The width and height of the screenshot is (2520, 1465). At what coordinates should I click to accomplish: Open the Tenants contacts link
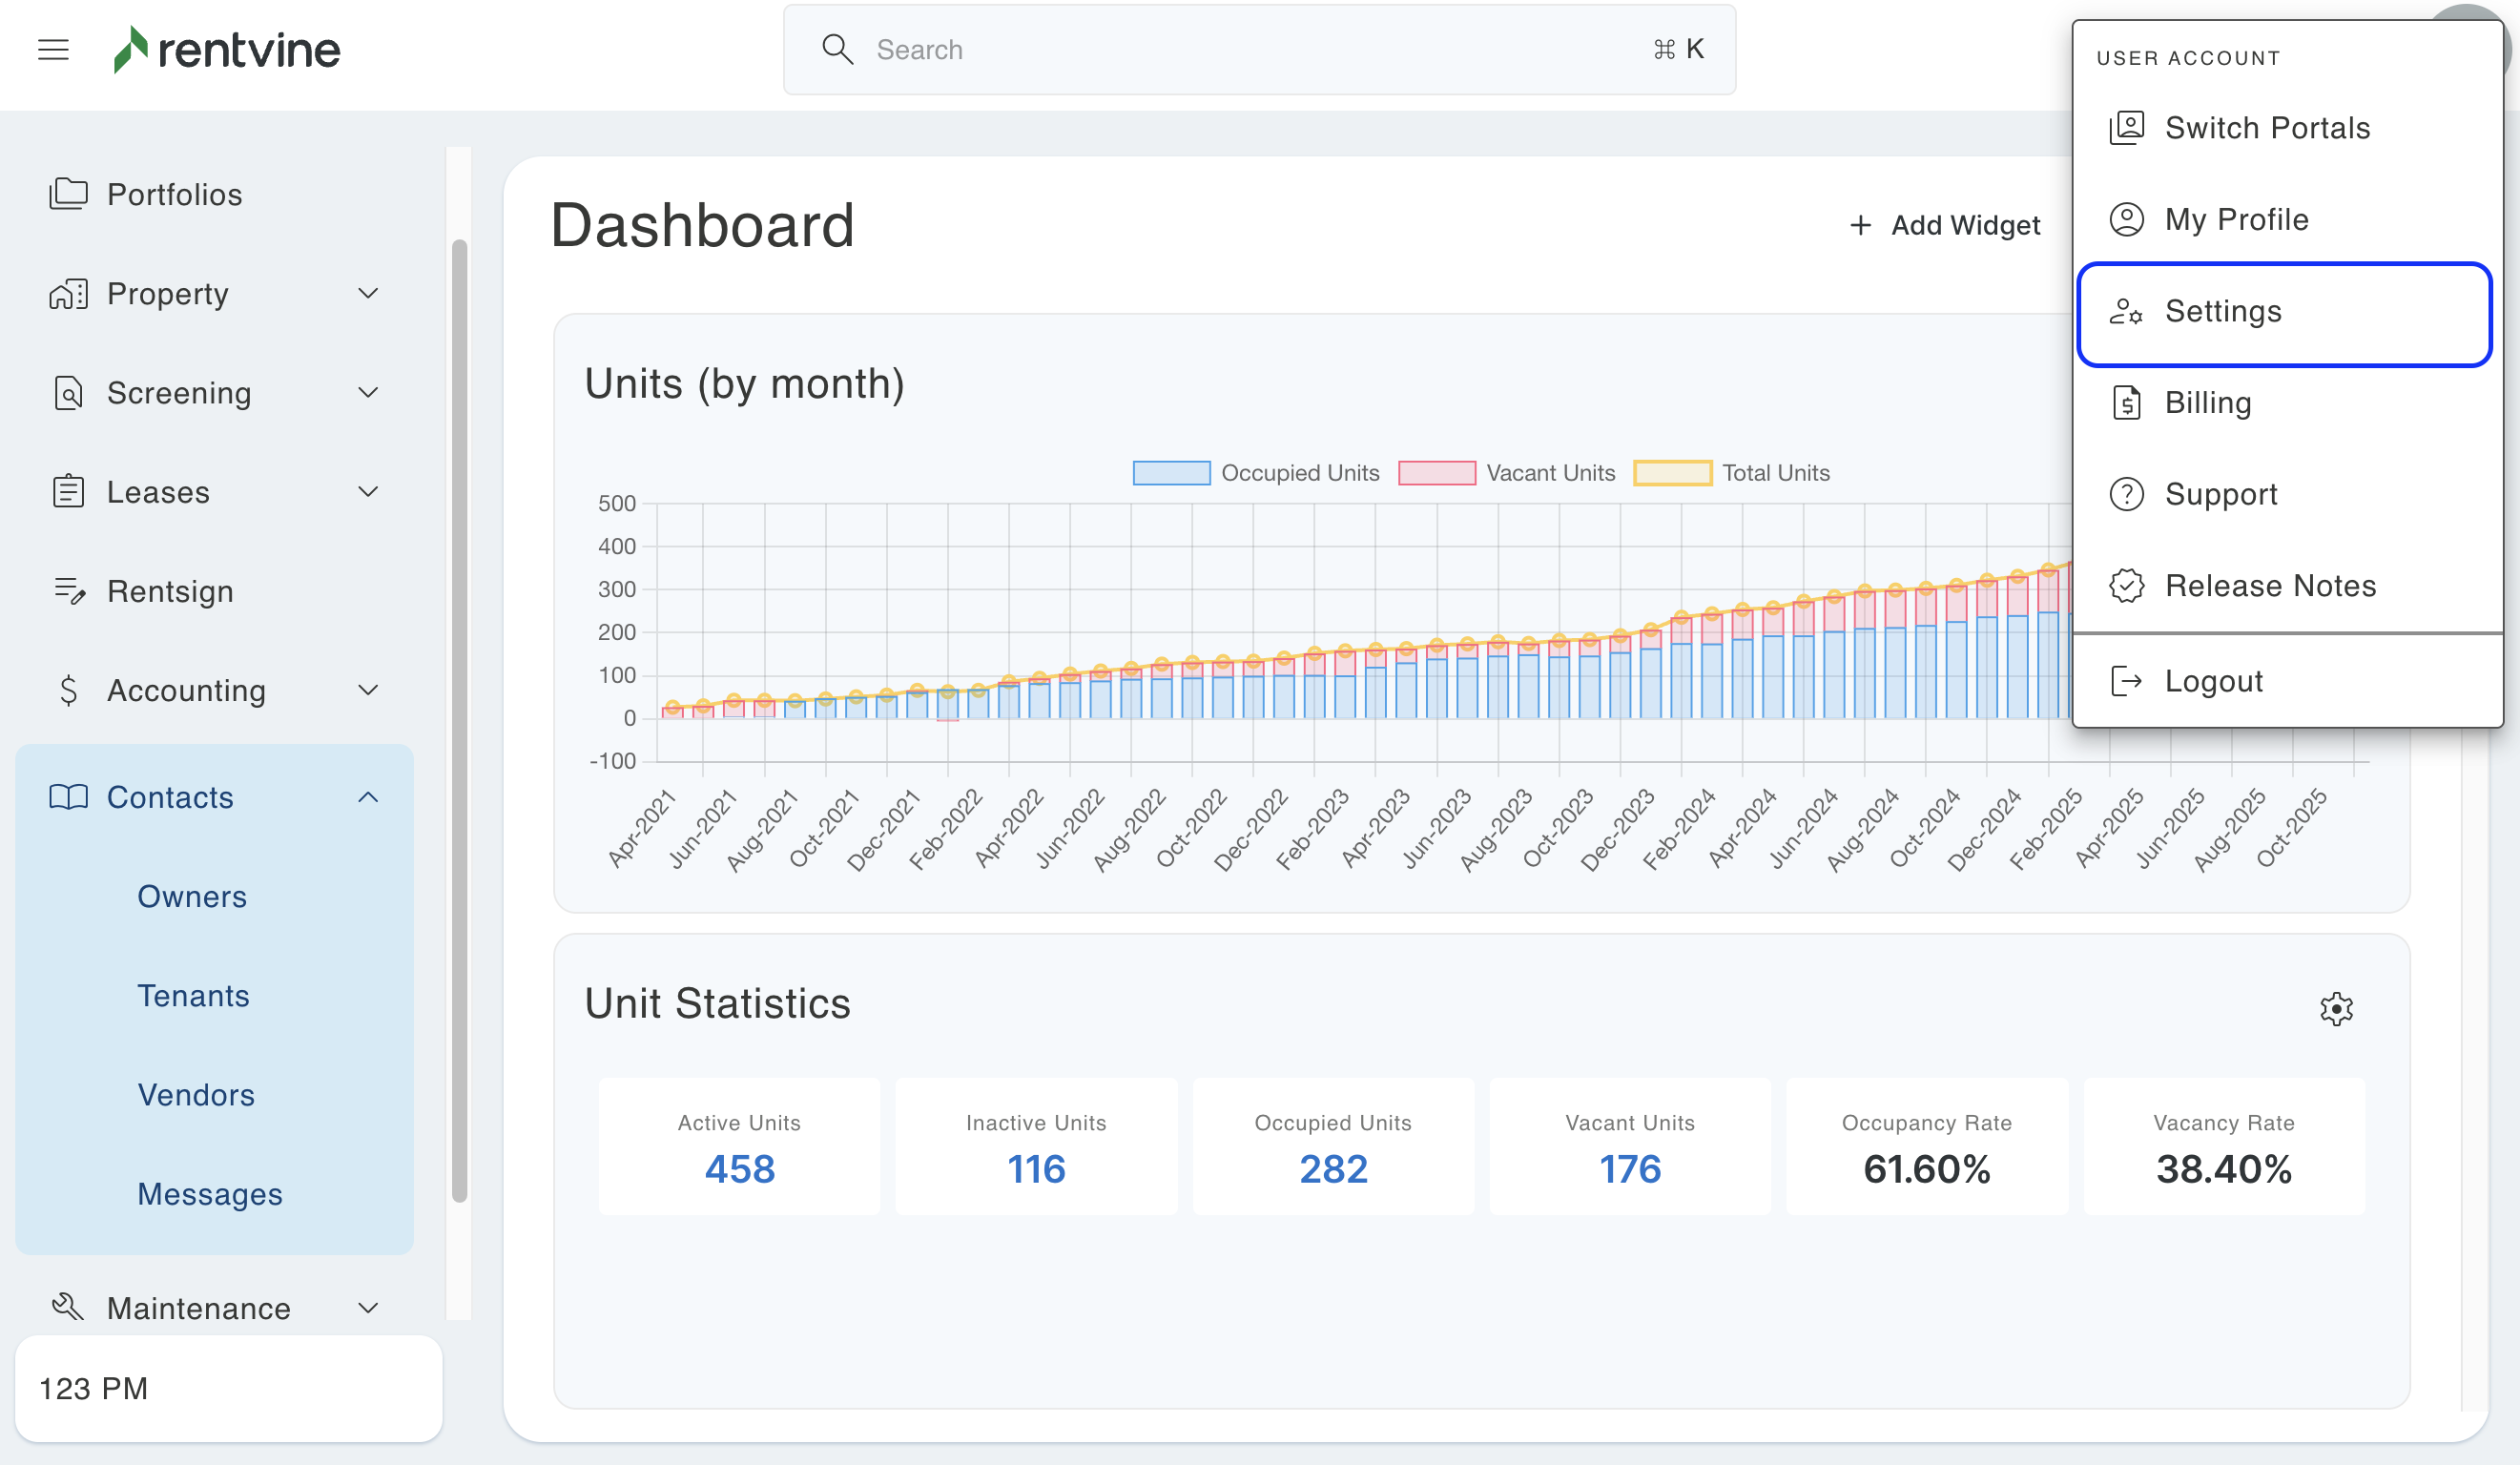193,996
